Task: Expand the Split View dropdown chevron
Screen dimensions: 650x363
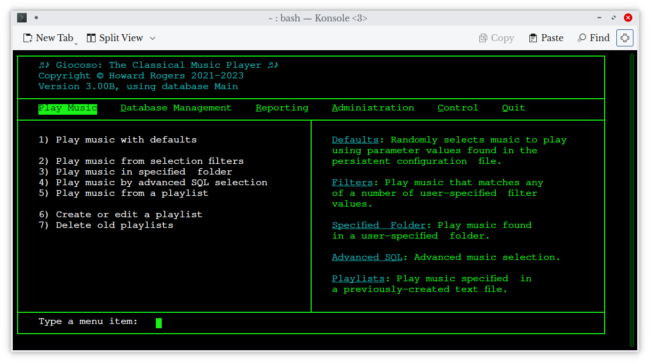Action: (x=153, y=38)
